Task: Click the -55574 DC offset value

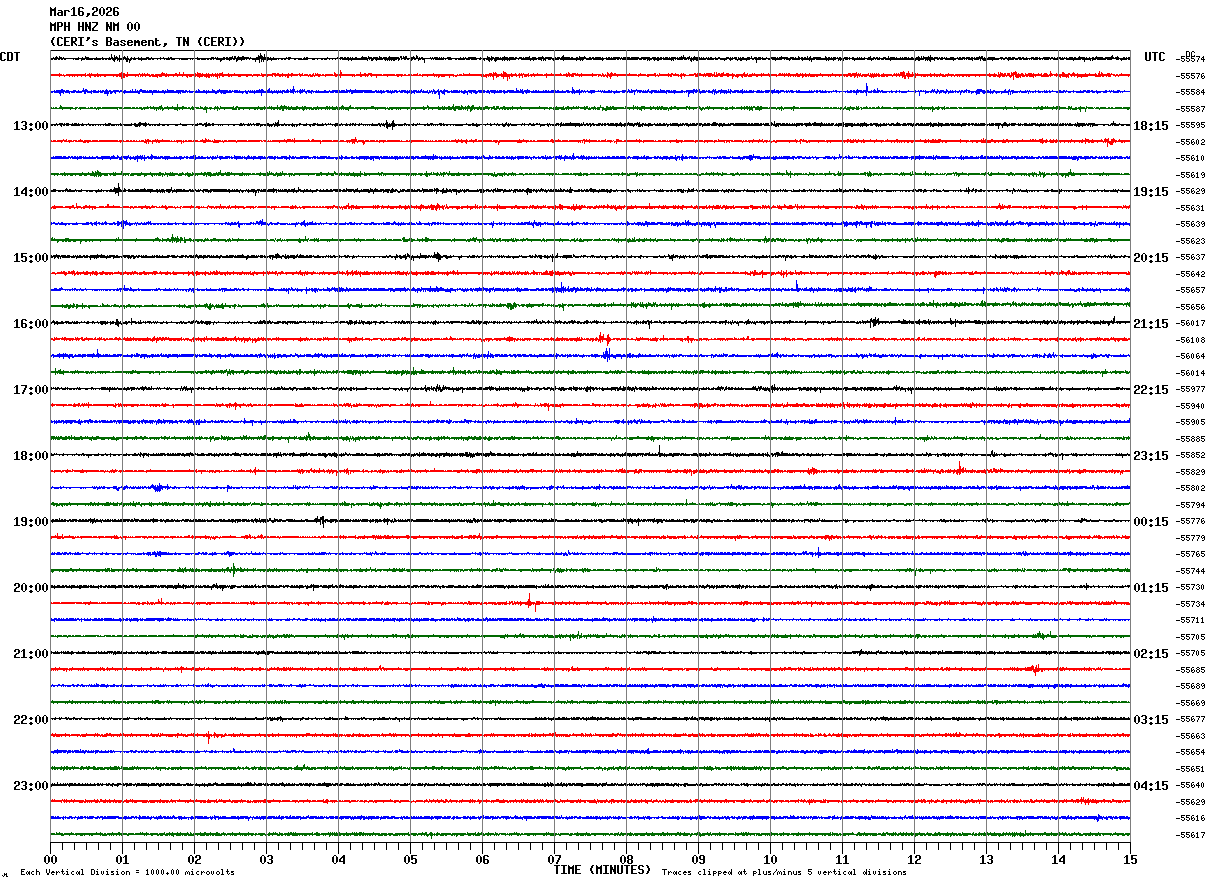Action: (x=1191, y=60)
